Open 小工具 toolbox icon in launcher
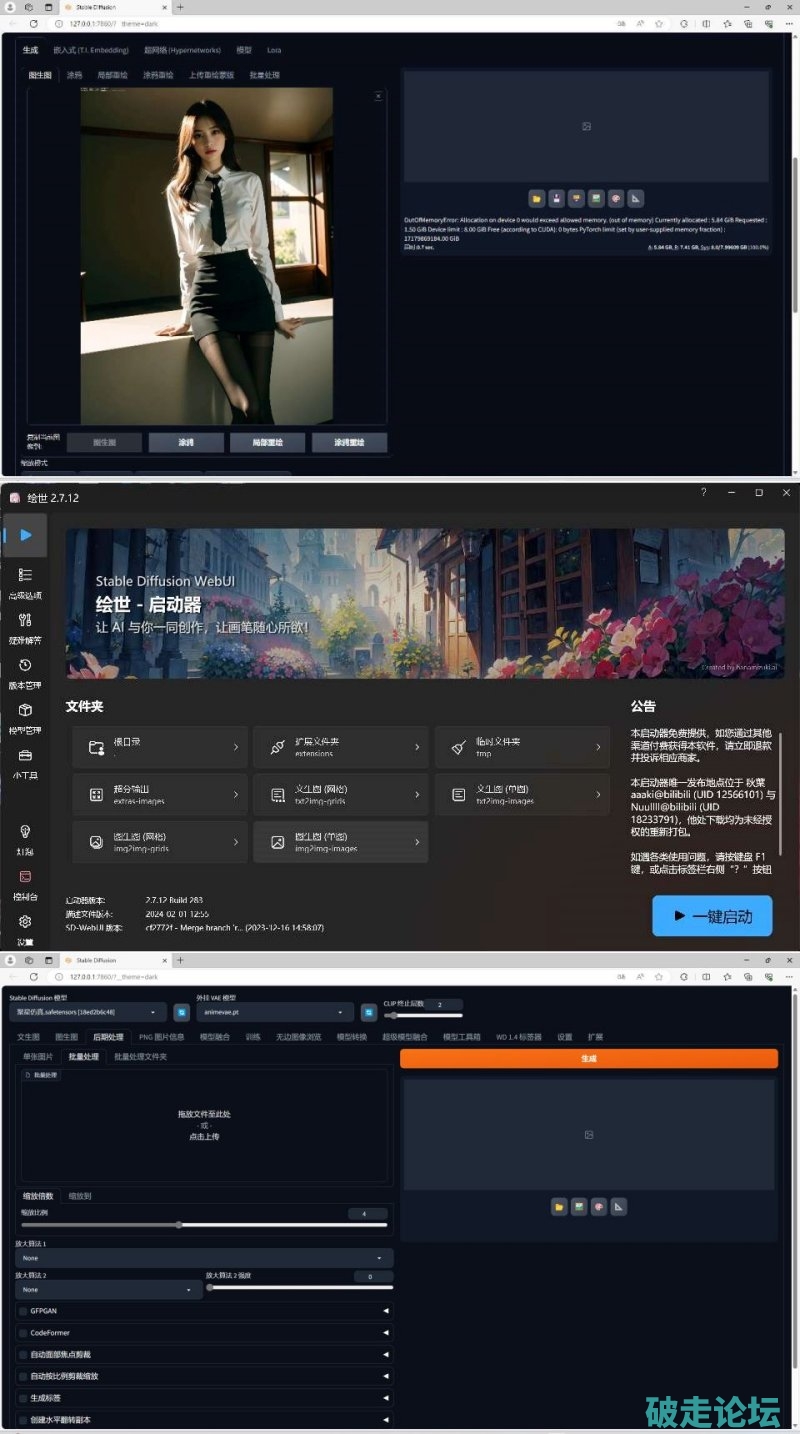The height and width of the screenshot is (1434, 800). pyautogui.click(x=25, y=756)
